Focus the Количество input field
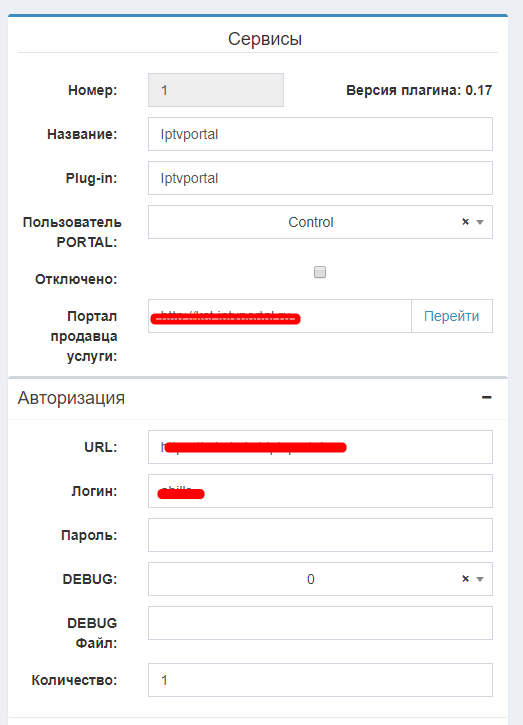Image resolution: width=523 pixels, height=725 pixels. 320,680
